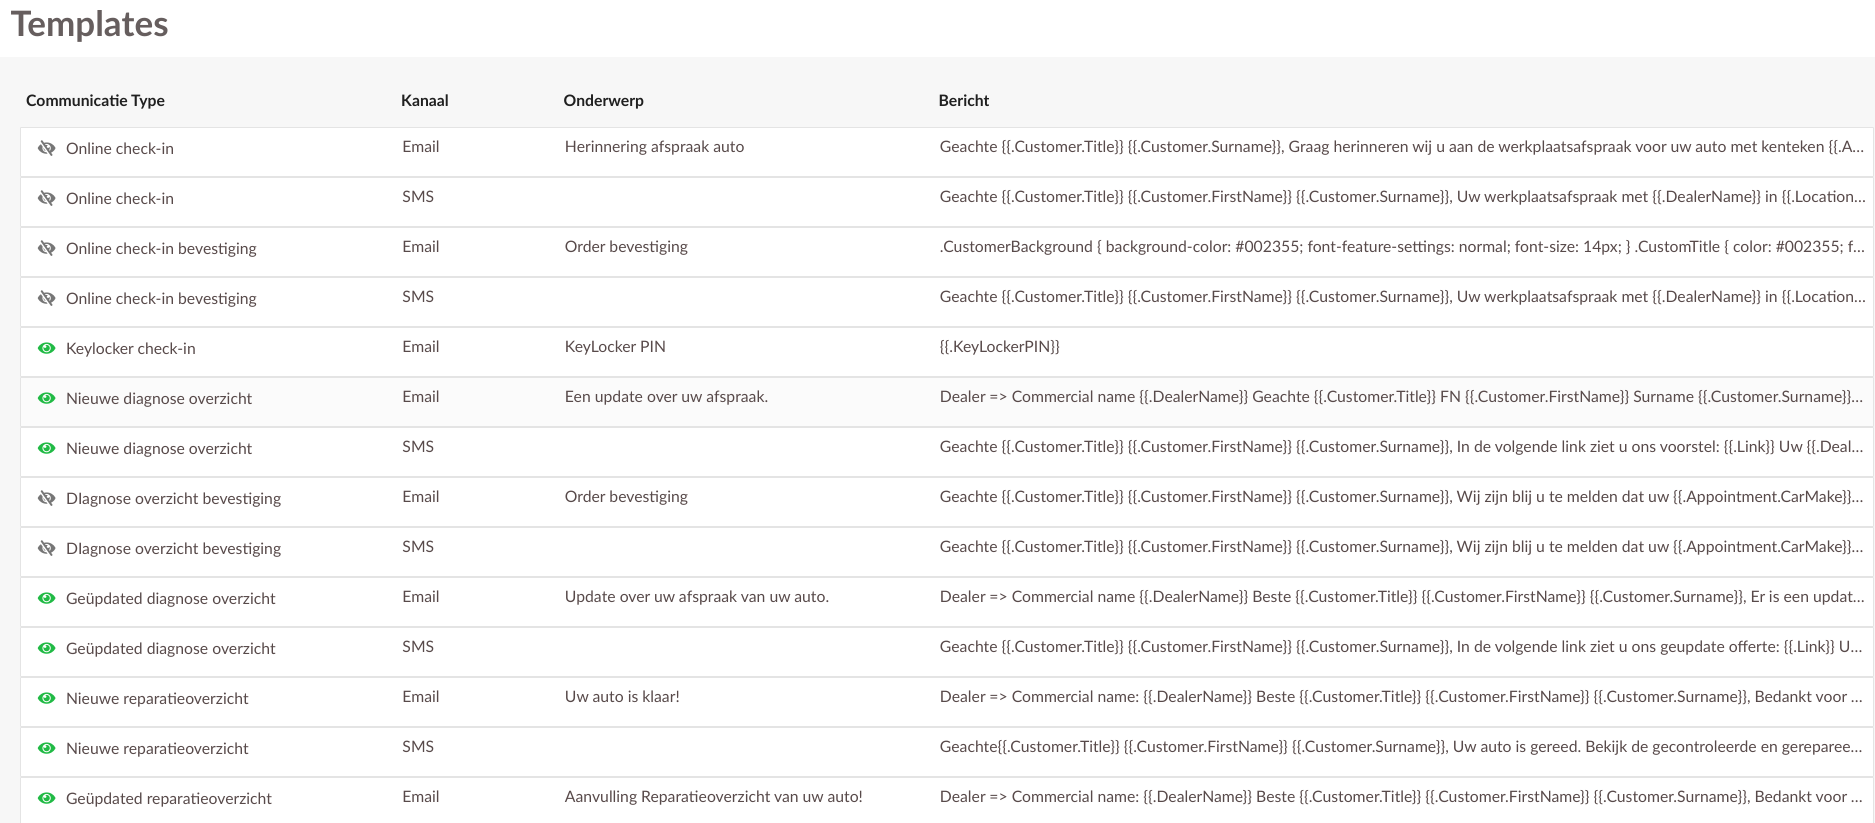The image size is (1875, 823).
Task: Click eye icon on Nieuwe reparatieoverzicht SMS row
Action: pyautogui.click(x=46, y=749)
